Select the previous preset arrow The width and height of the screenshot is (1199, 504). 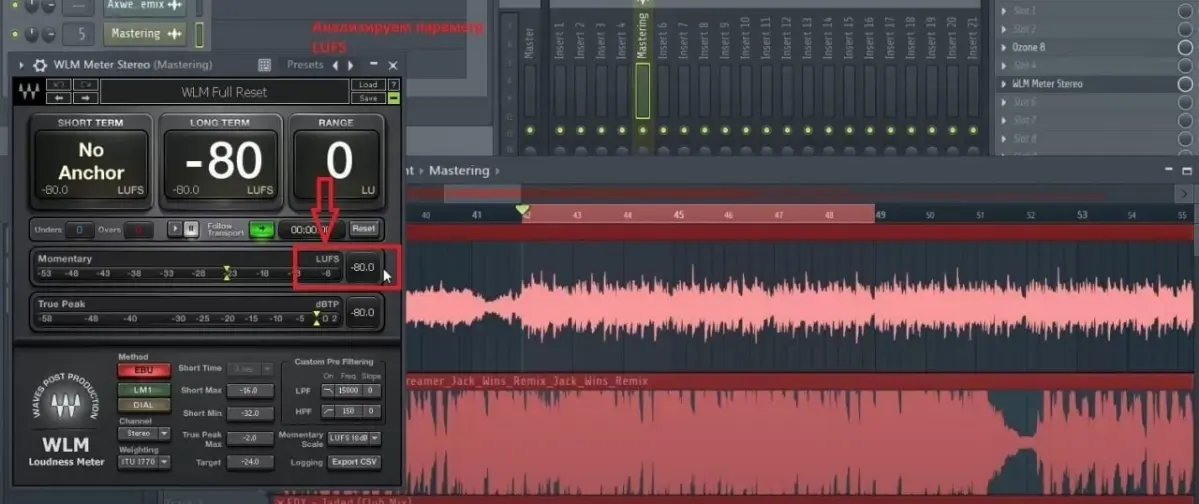pos(335,65)
